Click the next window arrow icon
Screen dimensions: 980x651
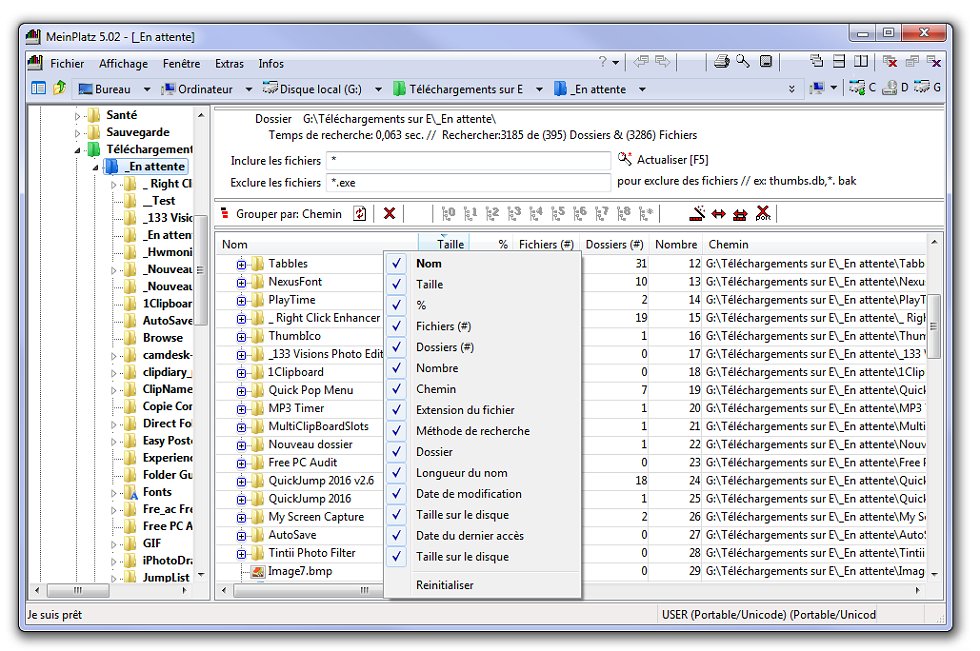(662, 61)
